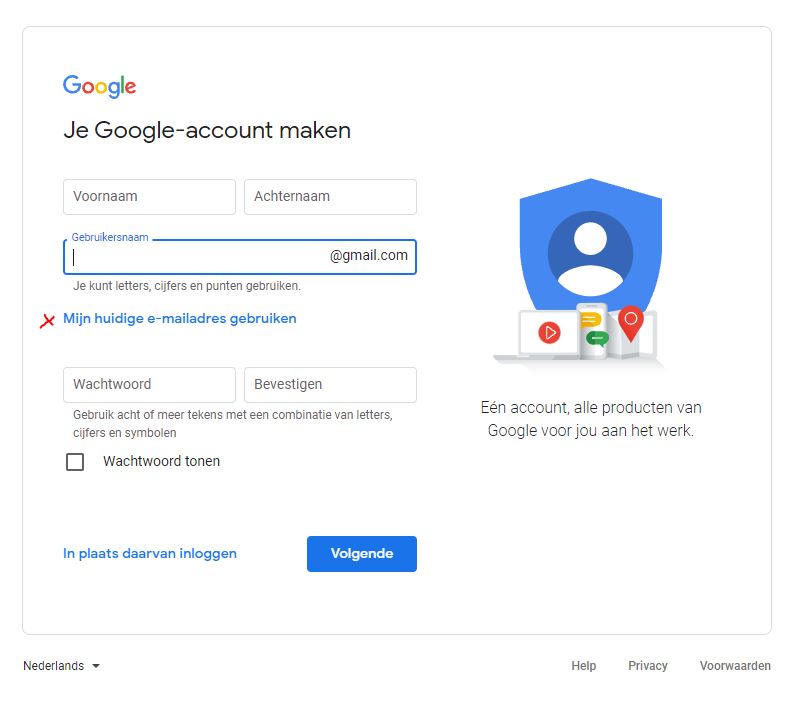Open the Privacy link in the footer
Image resolution: width=790 pixels, height=722 pixels.
(x=647, y=666)
